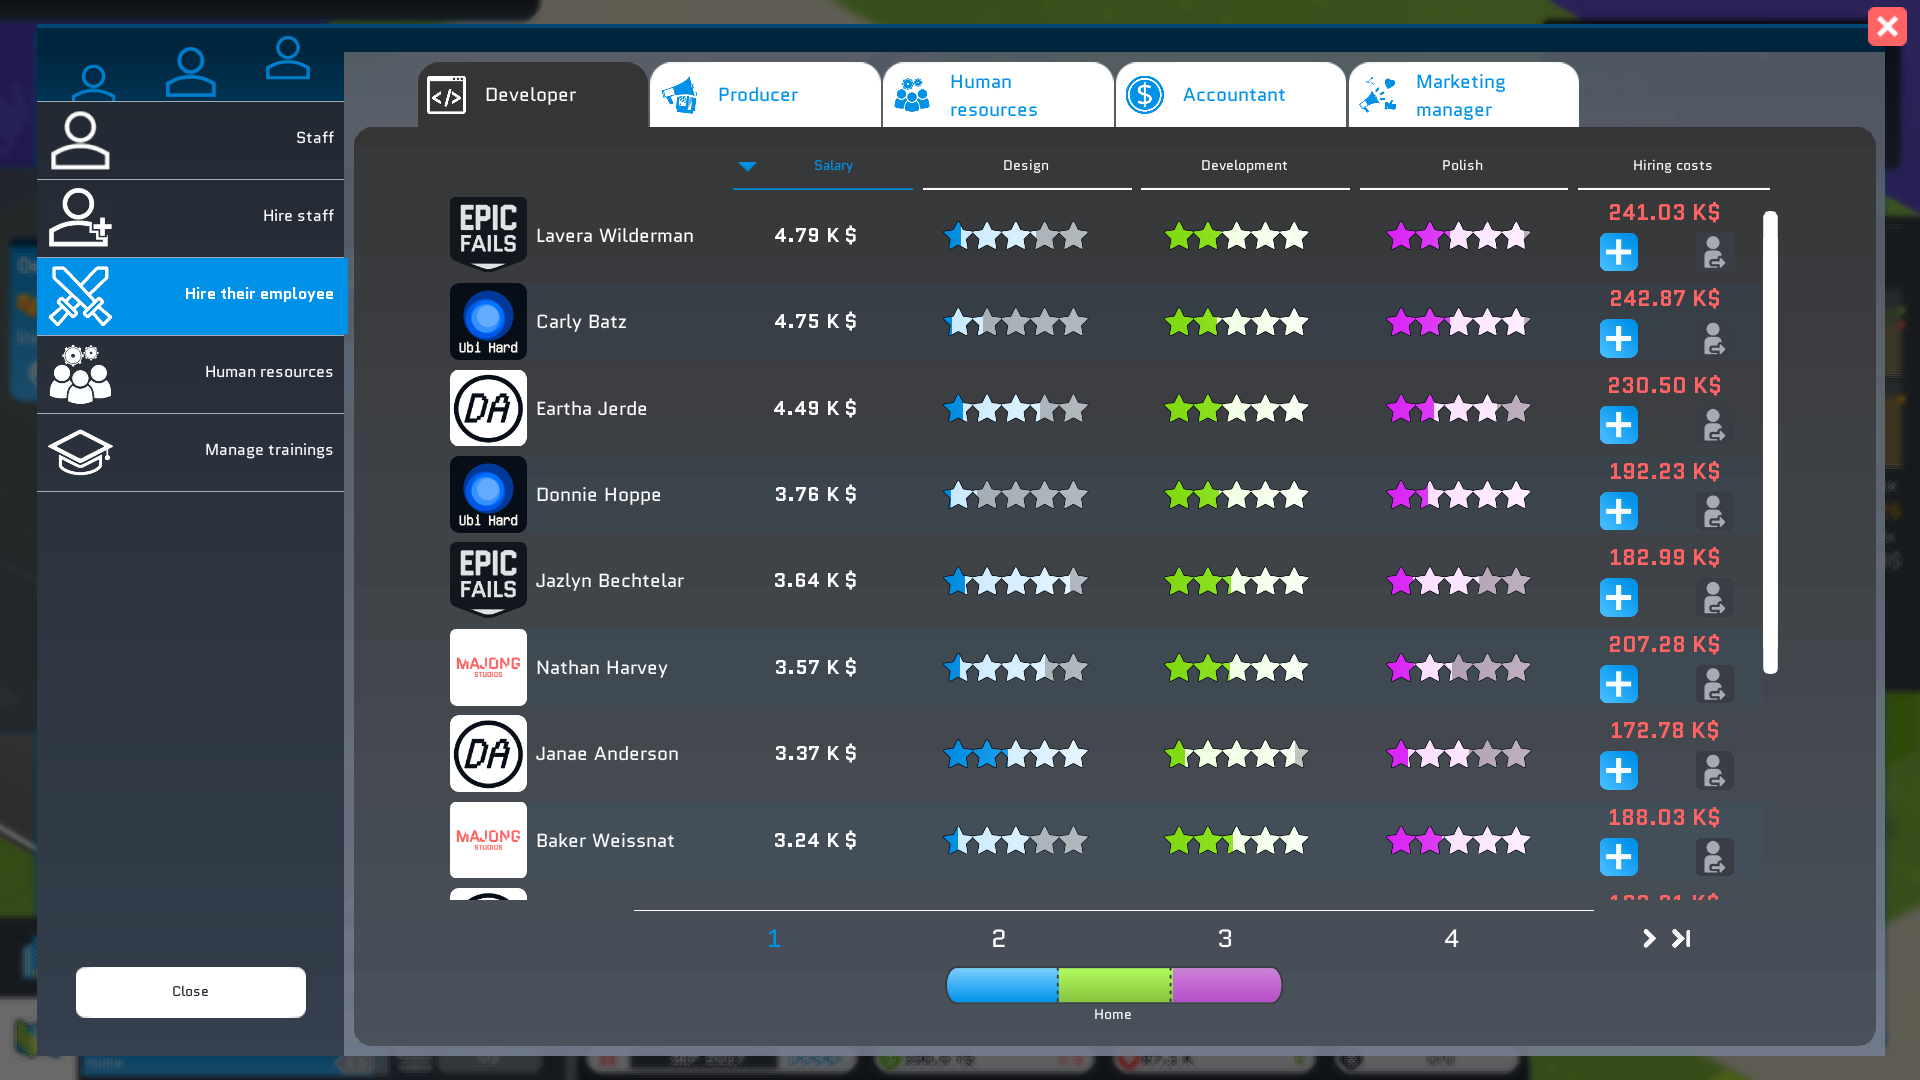Sort employees by Development skill
This screenshot has height=1080, width=1920.
[x=1244, y=166]
